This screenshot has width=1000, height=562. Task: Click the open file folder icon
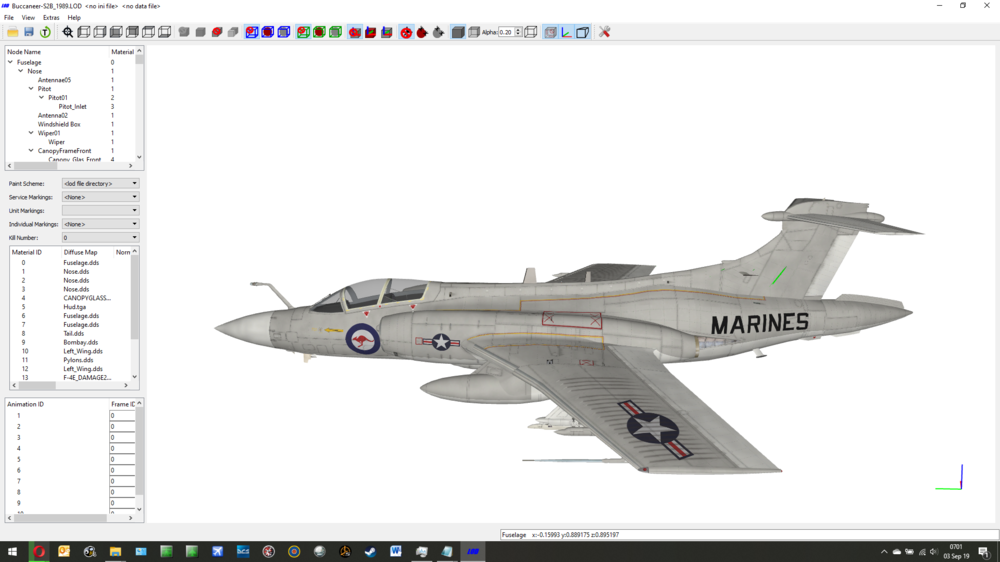[x=13, y=32]
